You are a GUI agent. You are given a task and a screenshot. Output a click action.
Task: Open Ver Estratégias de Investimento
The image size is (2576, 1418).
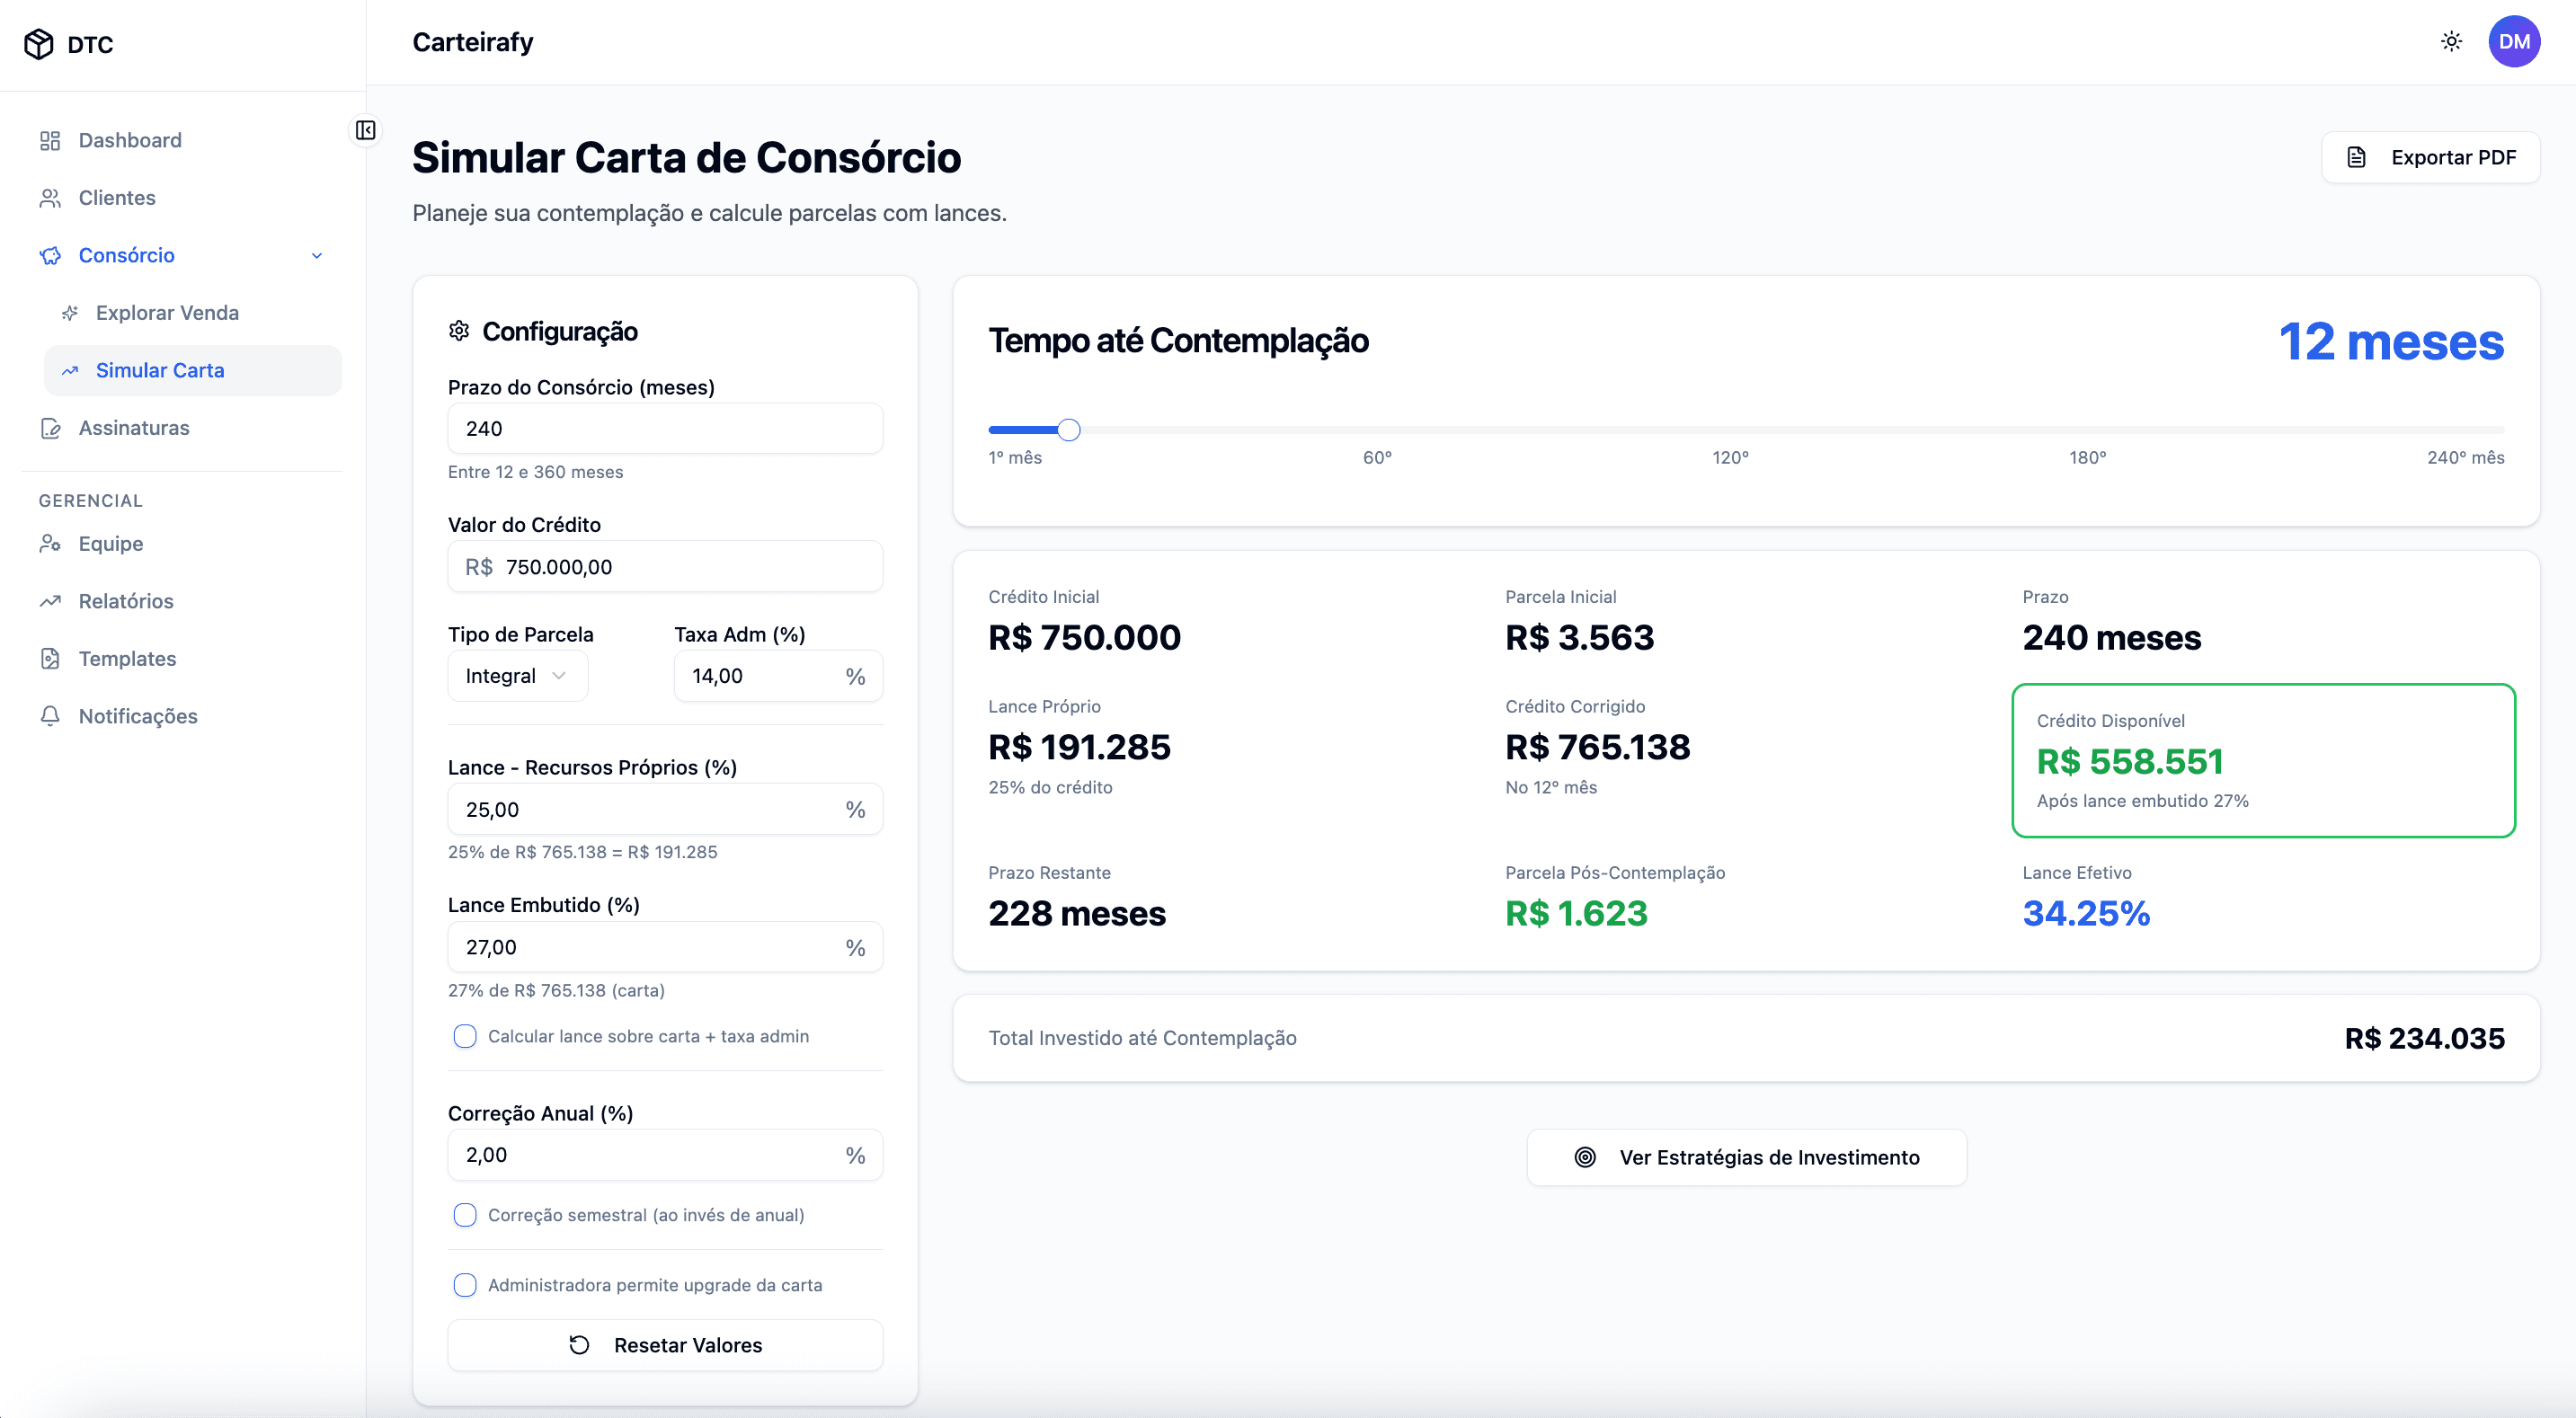point(1746,1157)
